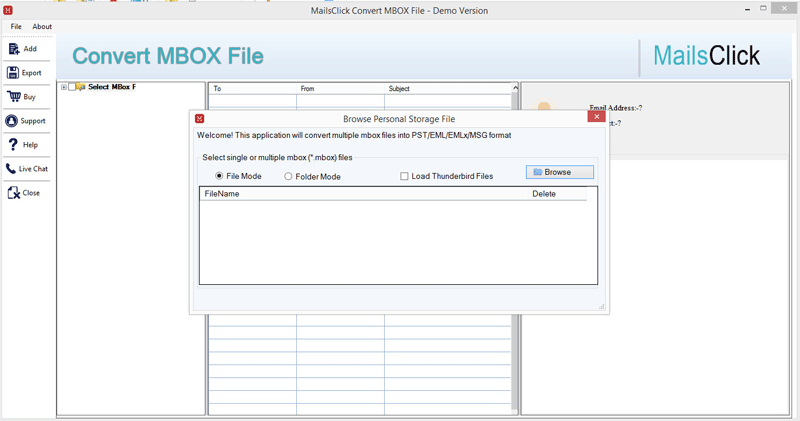Image resolution: width=800 pixels, height=421 pixels.
Task: Select the Folder Mode radio button
Action: coord(288,177)
